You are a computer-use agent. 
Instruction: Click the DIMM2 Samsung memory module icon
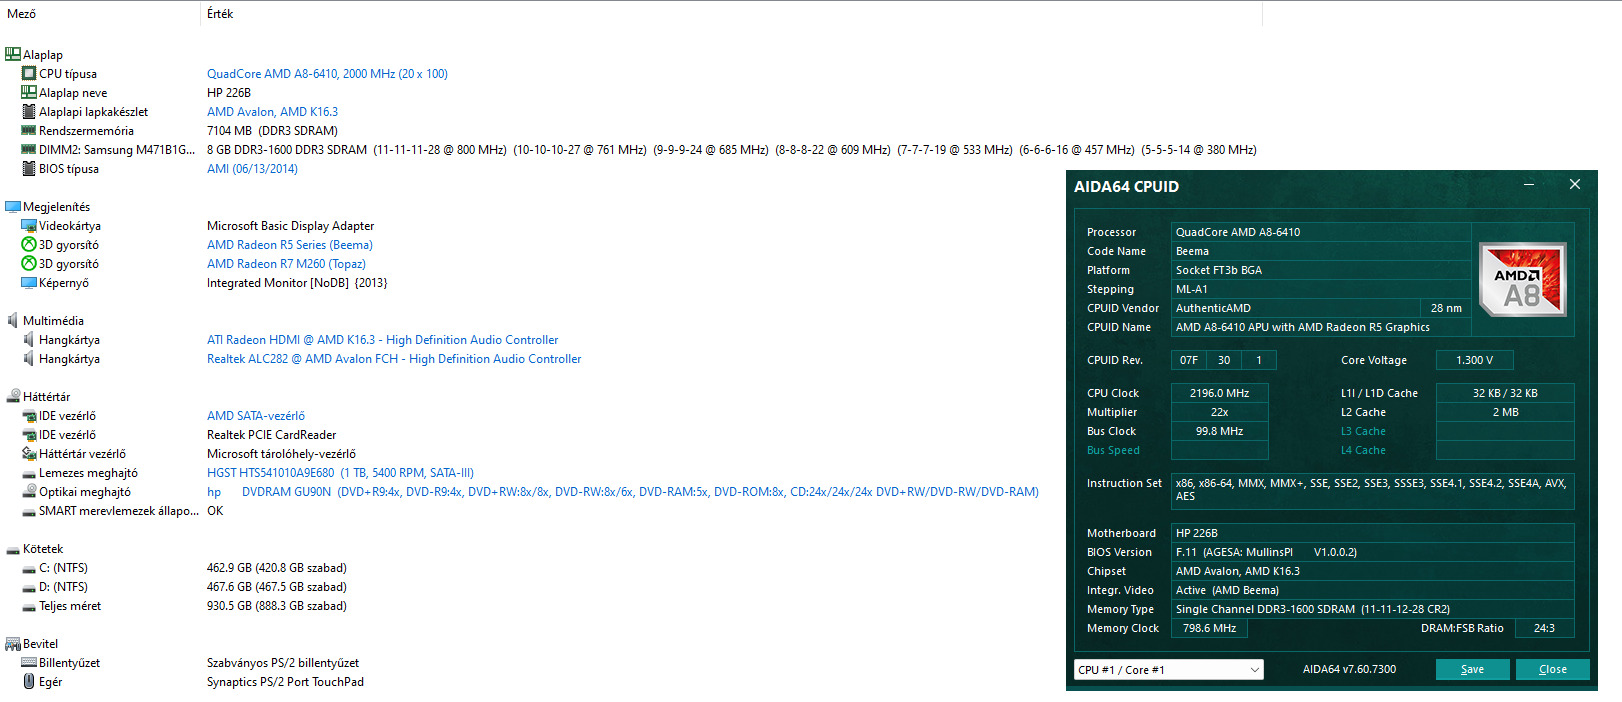29,149
